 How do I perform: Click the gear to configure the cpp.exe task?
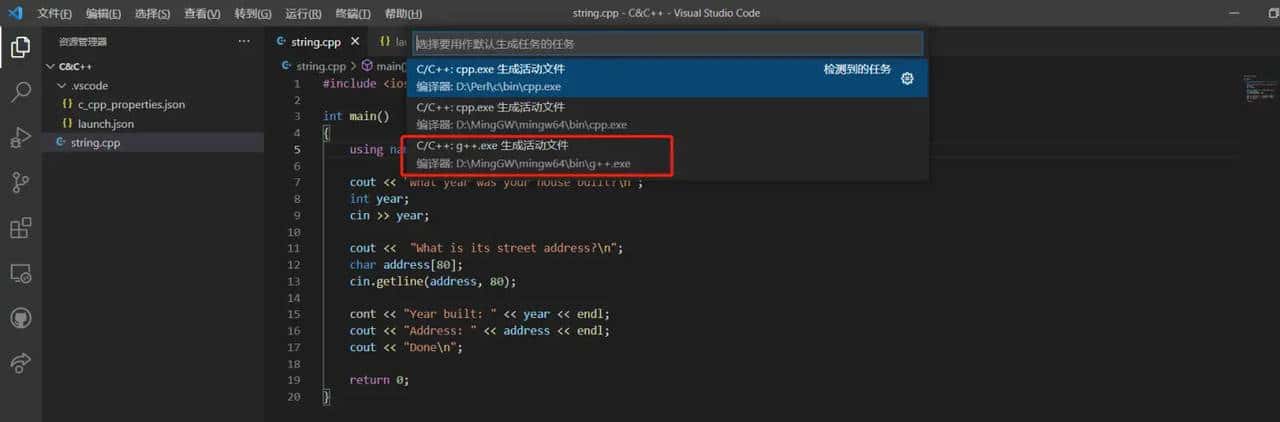[x=907, y=78]
